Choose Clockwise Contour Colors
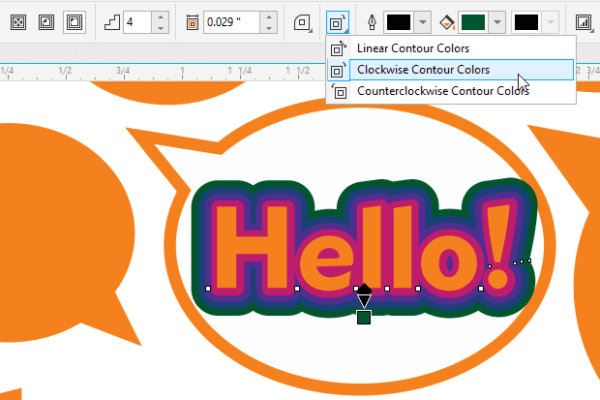Viewport: 600px width, 400px height. pyautogui.click(x=423, y=70)
